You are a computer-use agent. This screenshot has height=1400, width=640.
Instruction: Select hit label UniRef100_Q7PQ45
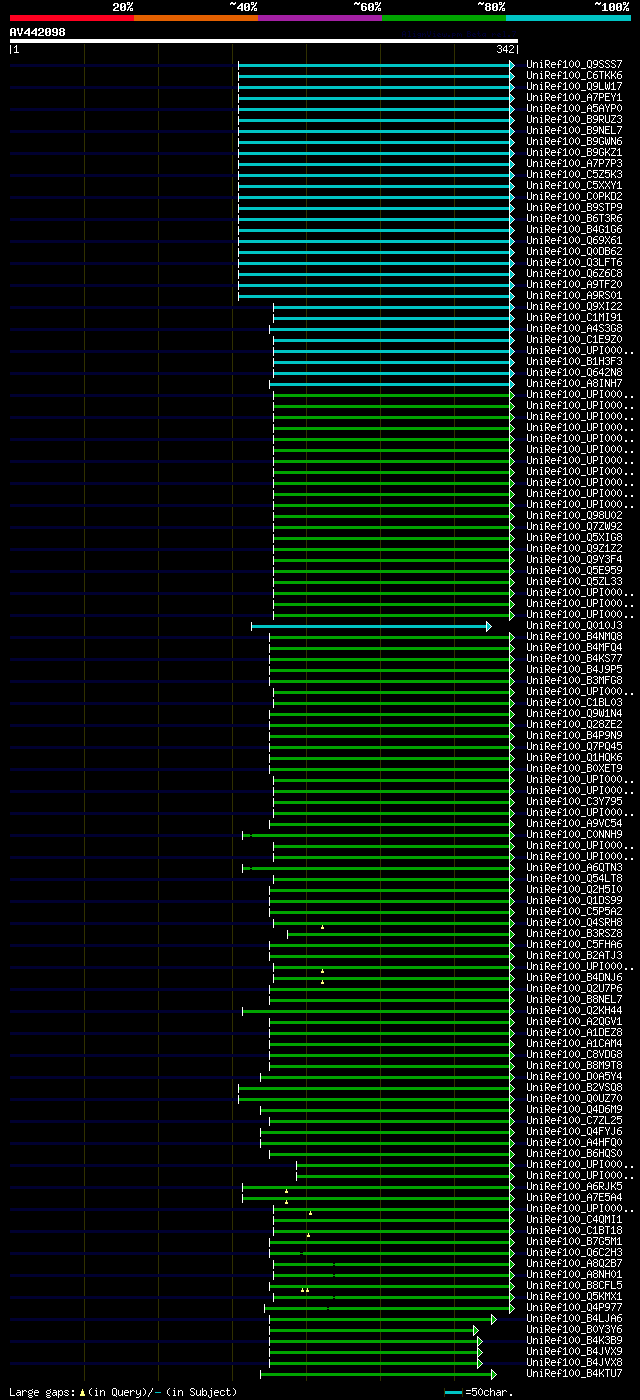coord(574,746)
